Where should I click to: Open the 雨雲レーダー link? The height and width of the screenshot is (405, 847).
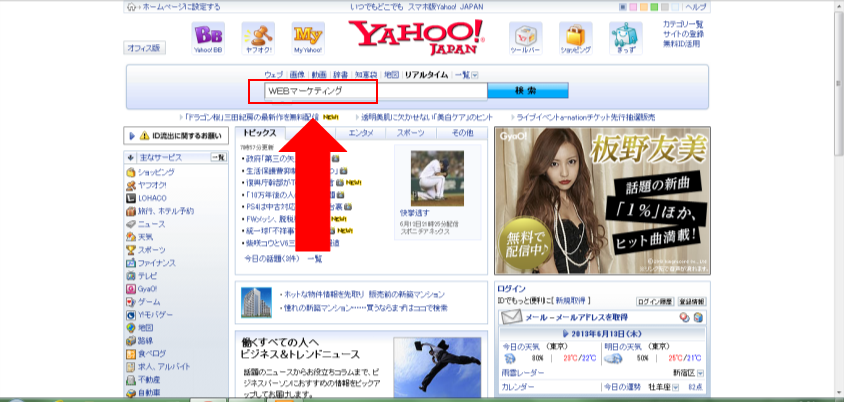(523, 373)
